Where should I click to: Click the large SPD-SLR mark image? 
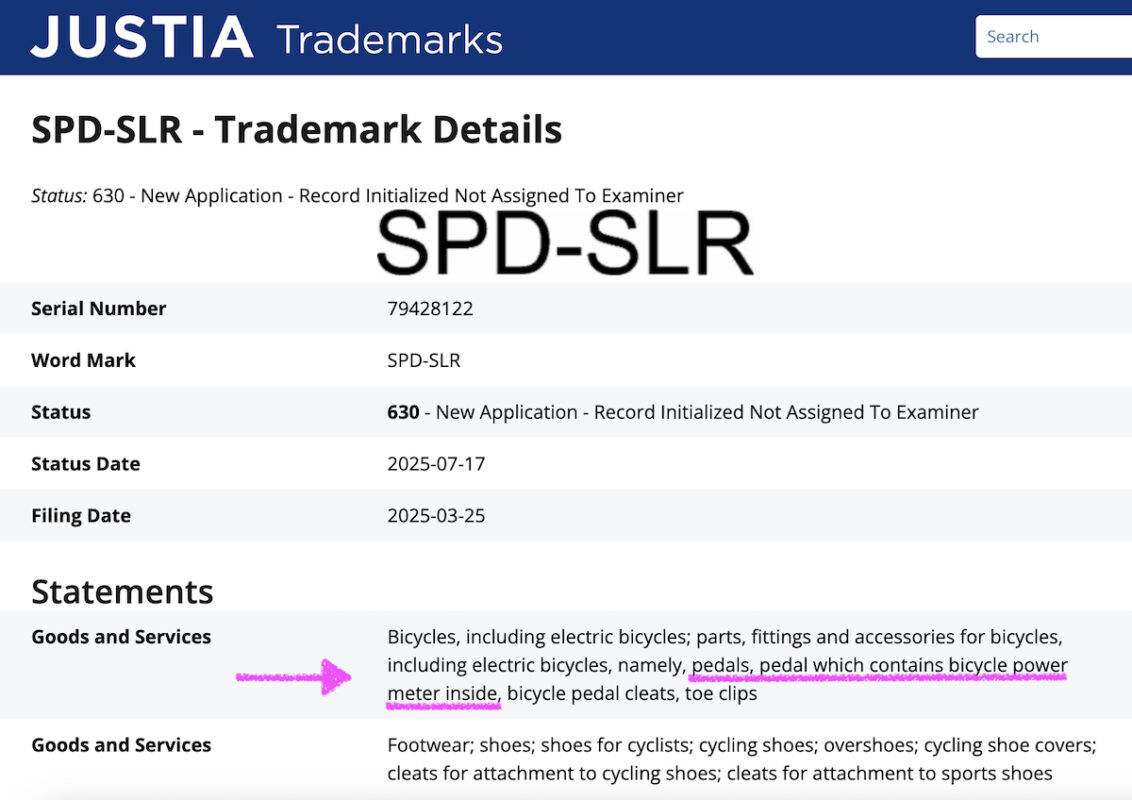click(x=565, y=244)
